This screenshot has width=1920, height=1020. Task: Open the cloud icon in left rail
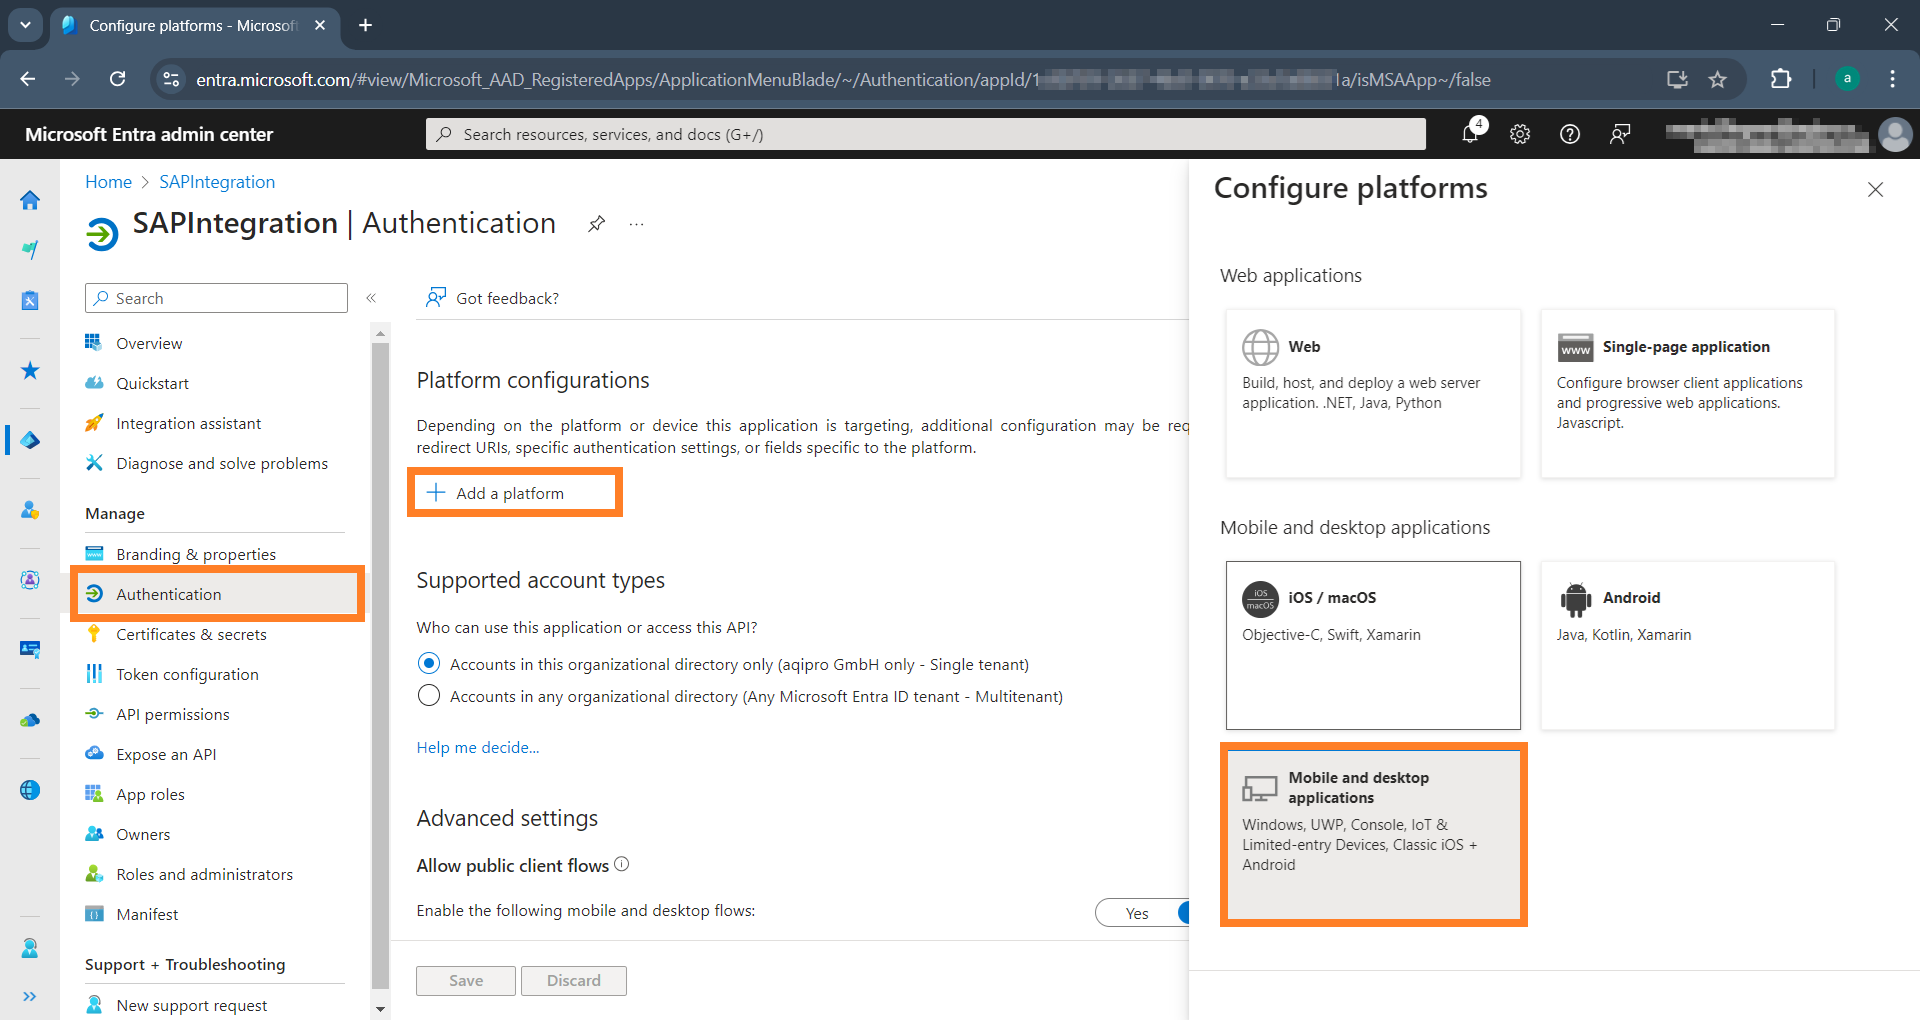coord(30,720)
